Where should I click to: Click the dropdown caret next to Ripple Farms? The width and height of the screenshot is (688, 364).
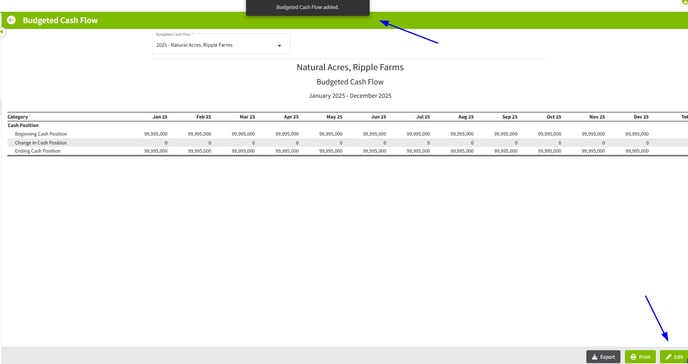click(280, 46)
